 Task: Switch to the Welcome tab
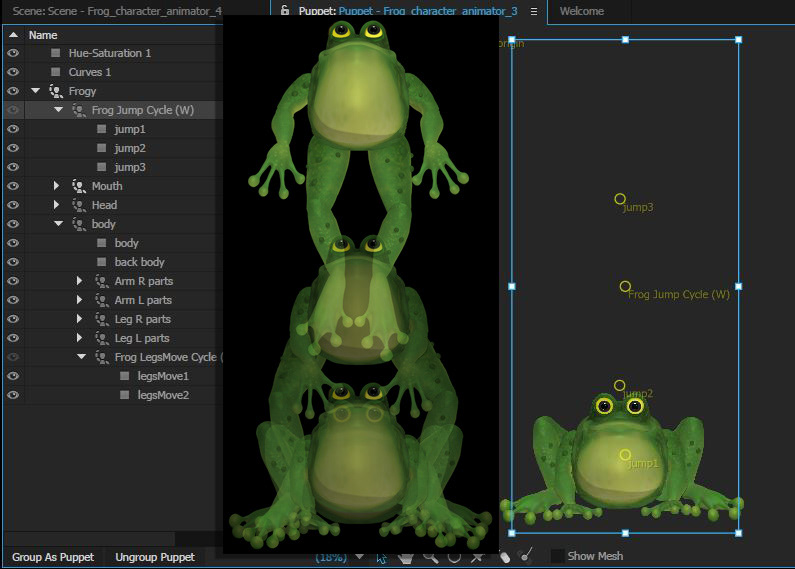[x=581, y=12]
